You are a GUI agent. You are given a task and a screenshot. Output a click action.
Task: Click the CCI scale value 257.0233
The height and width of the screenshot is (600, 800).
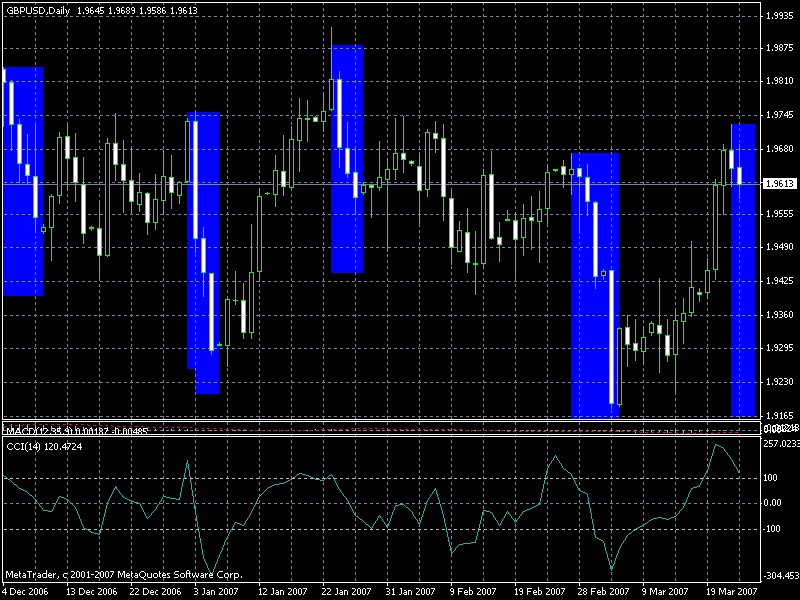click(781, 444)
